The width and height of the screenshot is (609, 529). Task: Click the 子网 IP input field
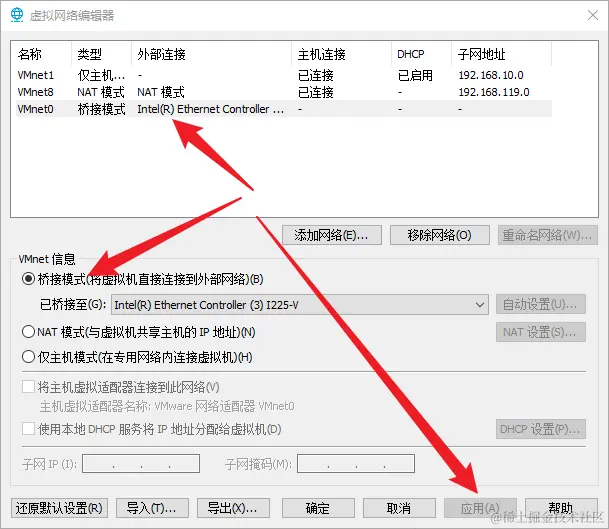coord(141,463)
